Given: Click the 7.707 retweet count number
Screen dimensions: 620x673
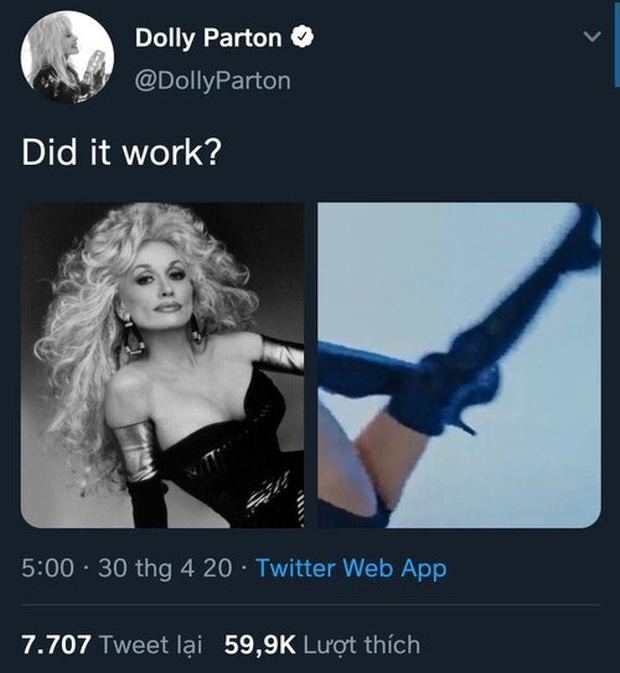Looking at the screenshot, I should (x=56, y=645).
